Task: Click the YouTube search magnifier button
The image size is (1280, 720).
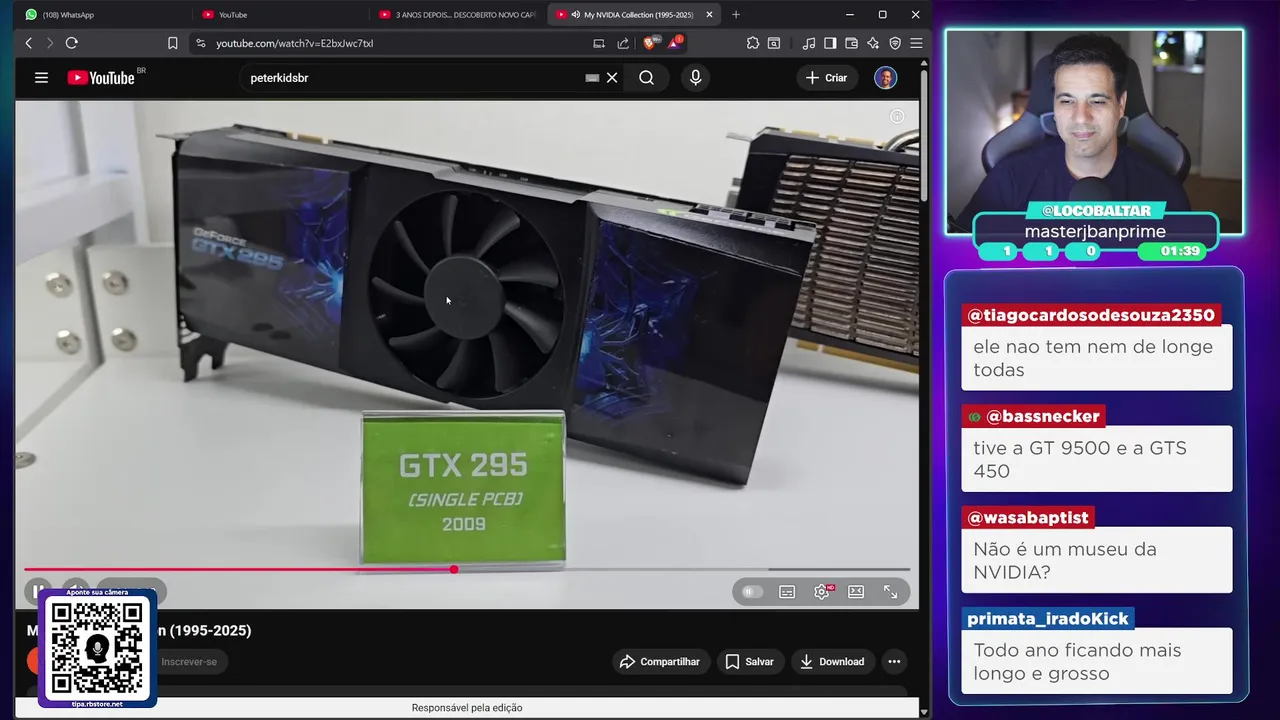Action: point(647,77)
